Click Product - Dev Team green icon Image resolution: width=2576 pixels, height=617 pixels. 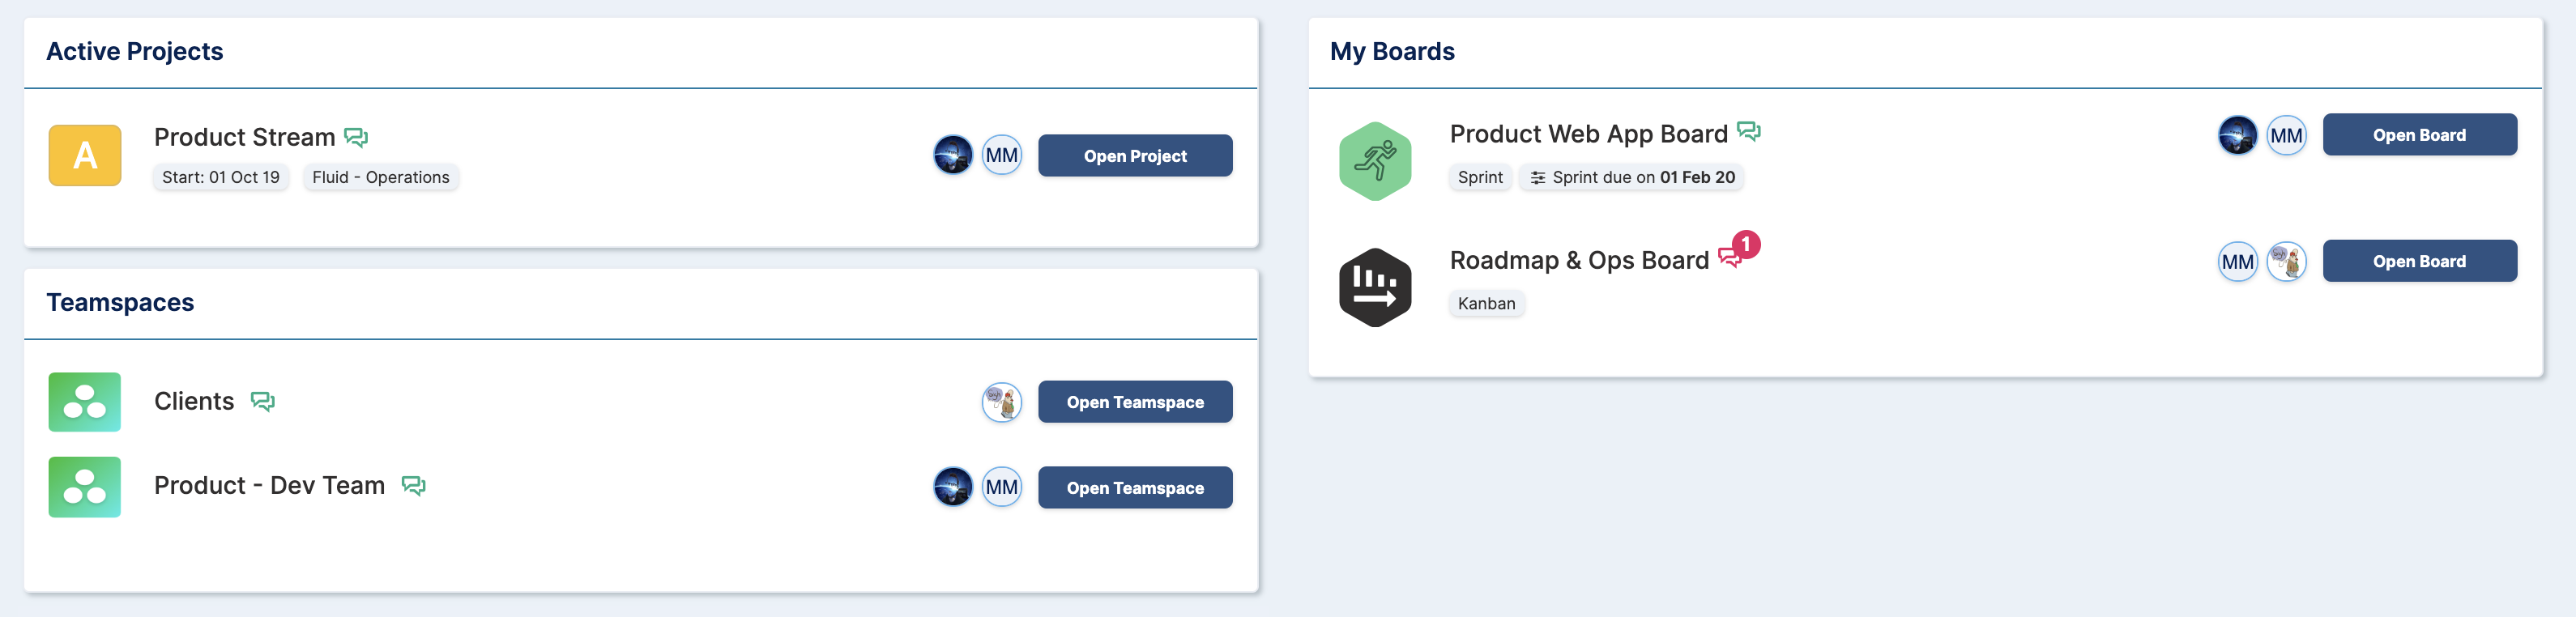click(85, 487)
